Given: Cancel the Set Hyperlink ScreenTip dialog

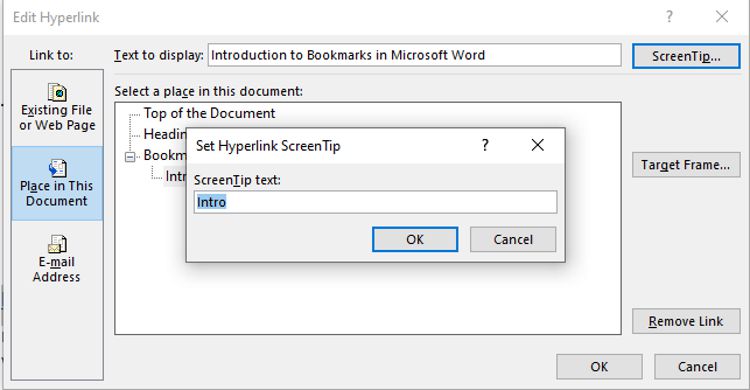Looking at the screenshot, I should (513, 239).
